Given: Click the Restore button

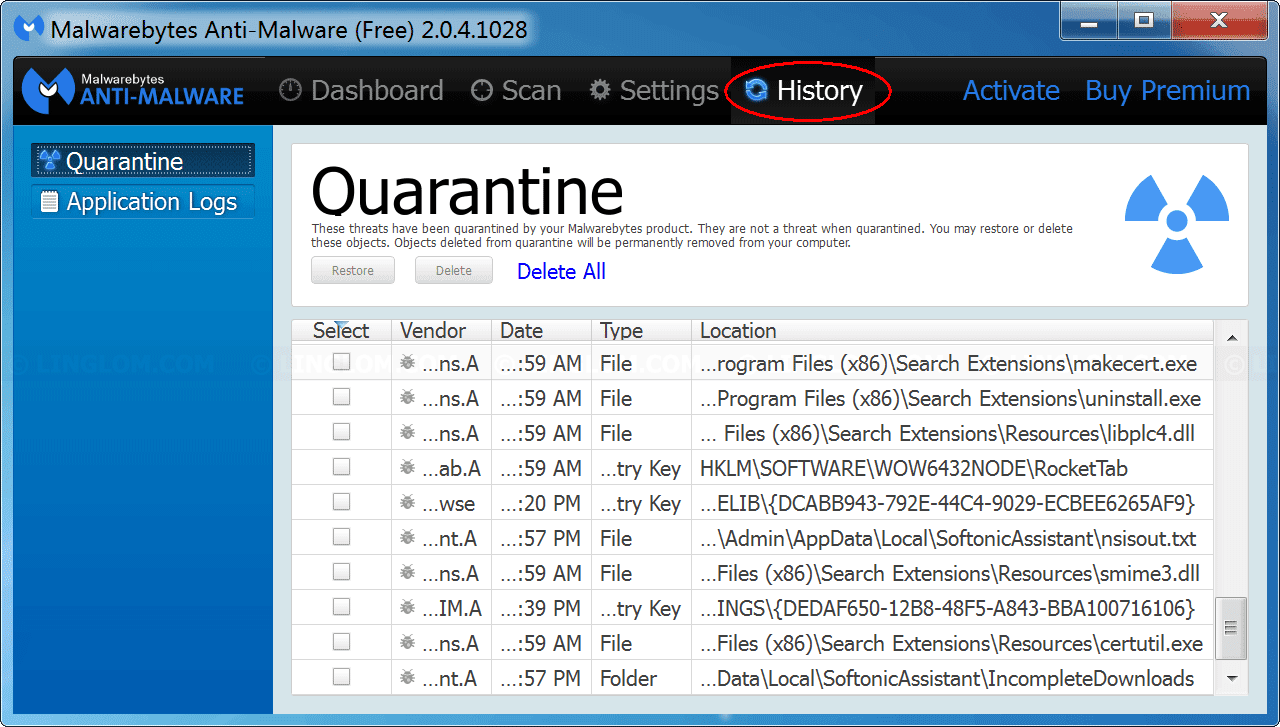Looking at the screenshot, I should [353, 271].
